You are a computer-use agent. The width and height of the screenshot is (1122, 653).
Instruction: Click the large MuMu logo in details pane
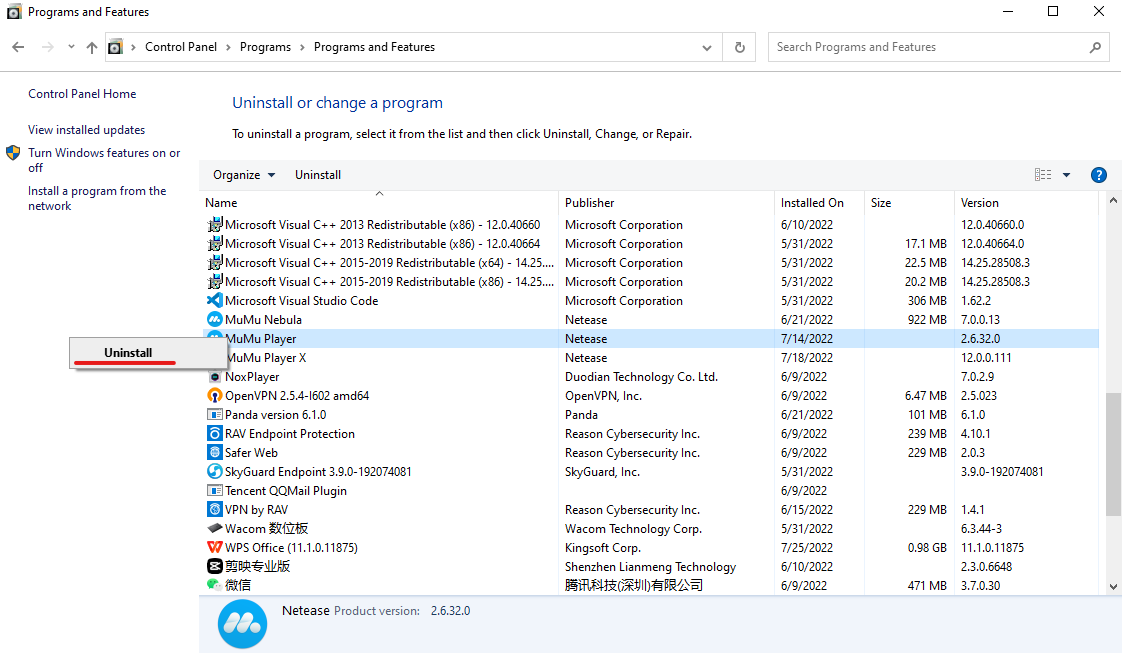(243, 624)
